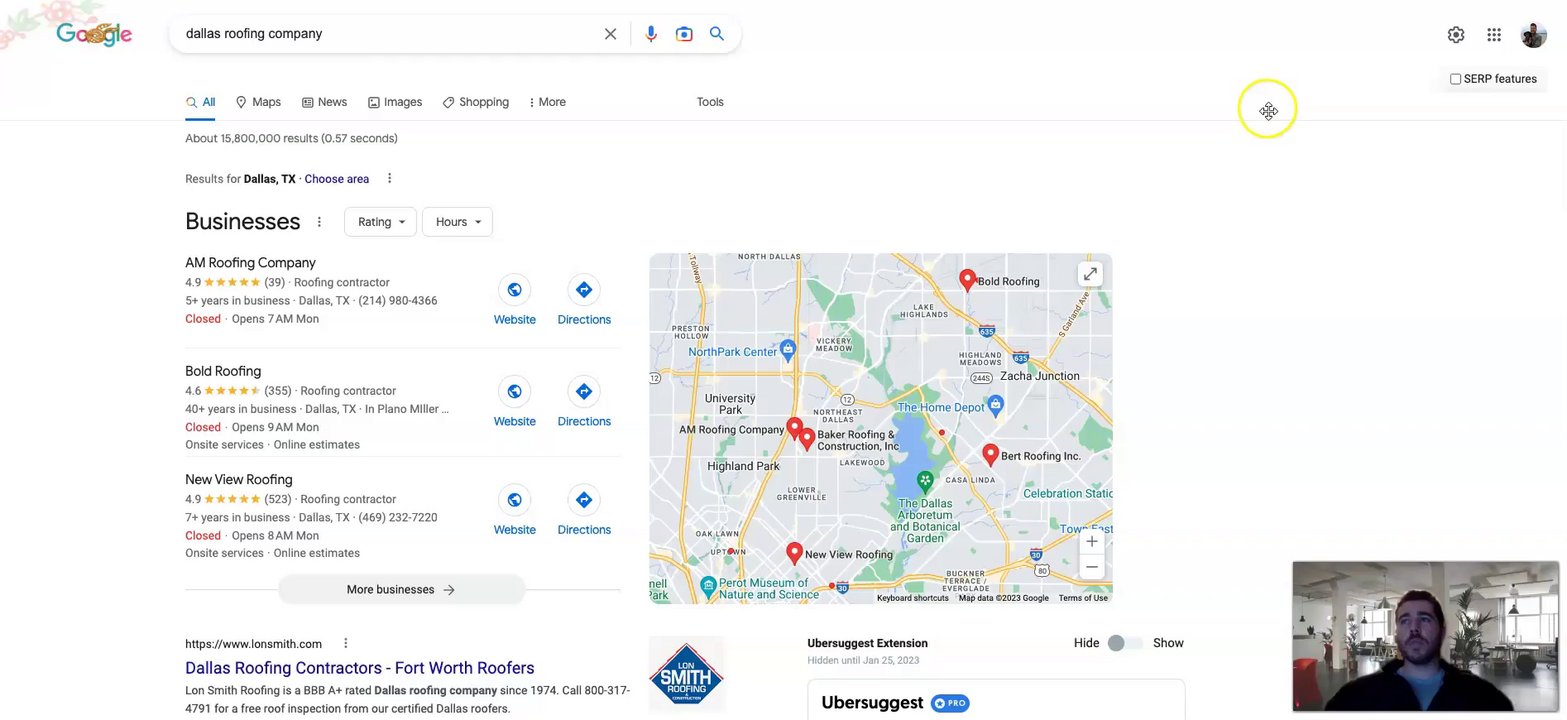This screenshot has height=720, width=1567.
Task: Expand the More search categories menu
Action: point(546,102)
